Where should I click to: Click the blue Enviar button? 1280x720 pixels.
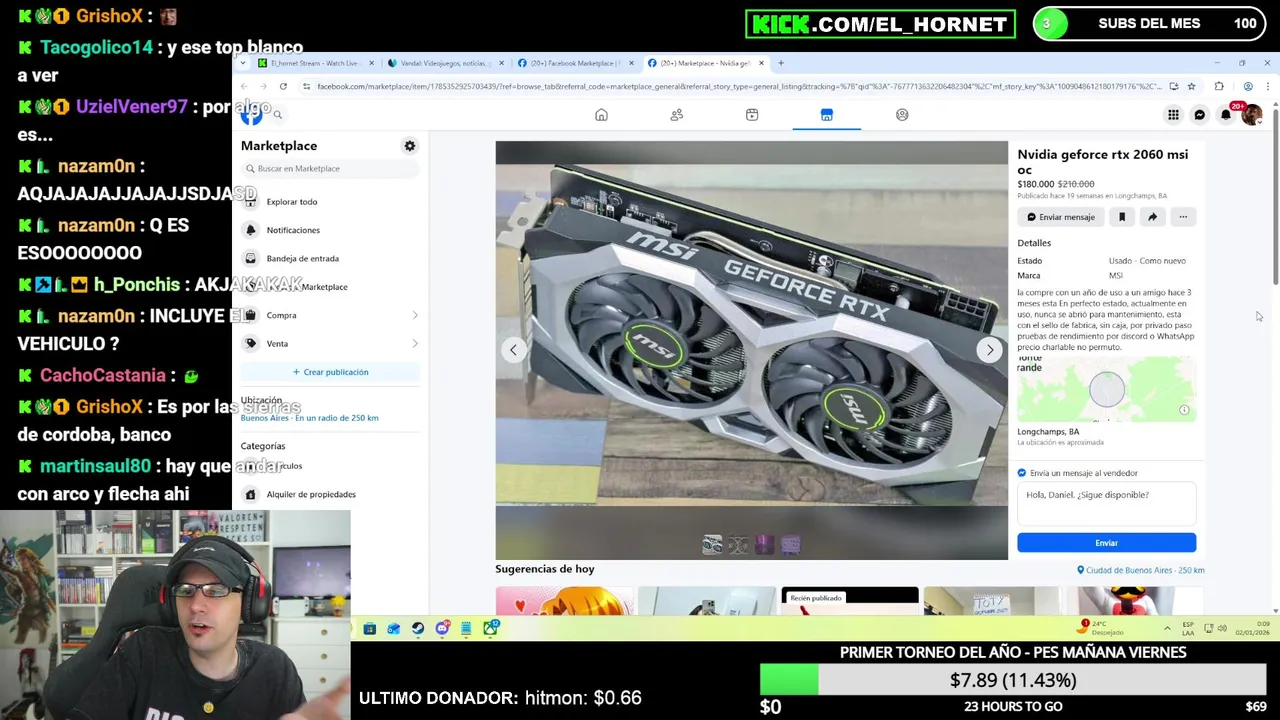click(1106, 543)
